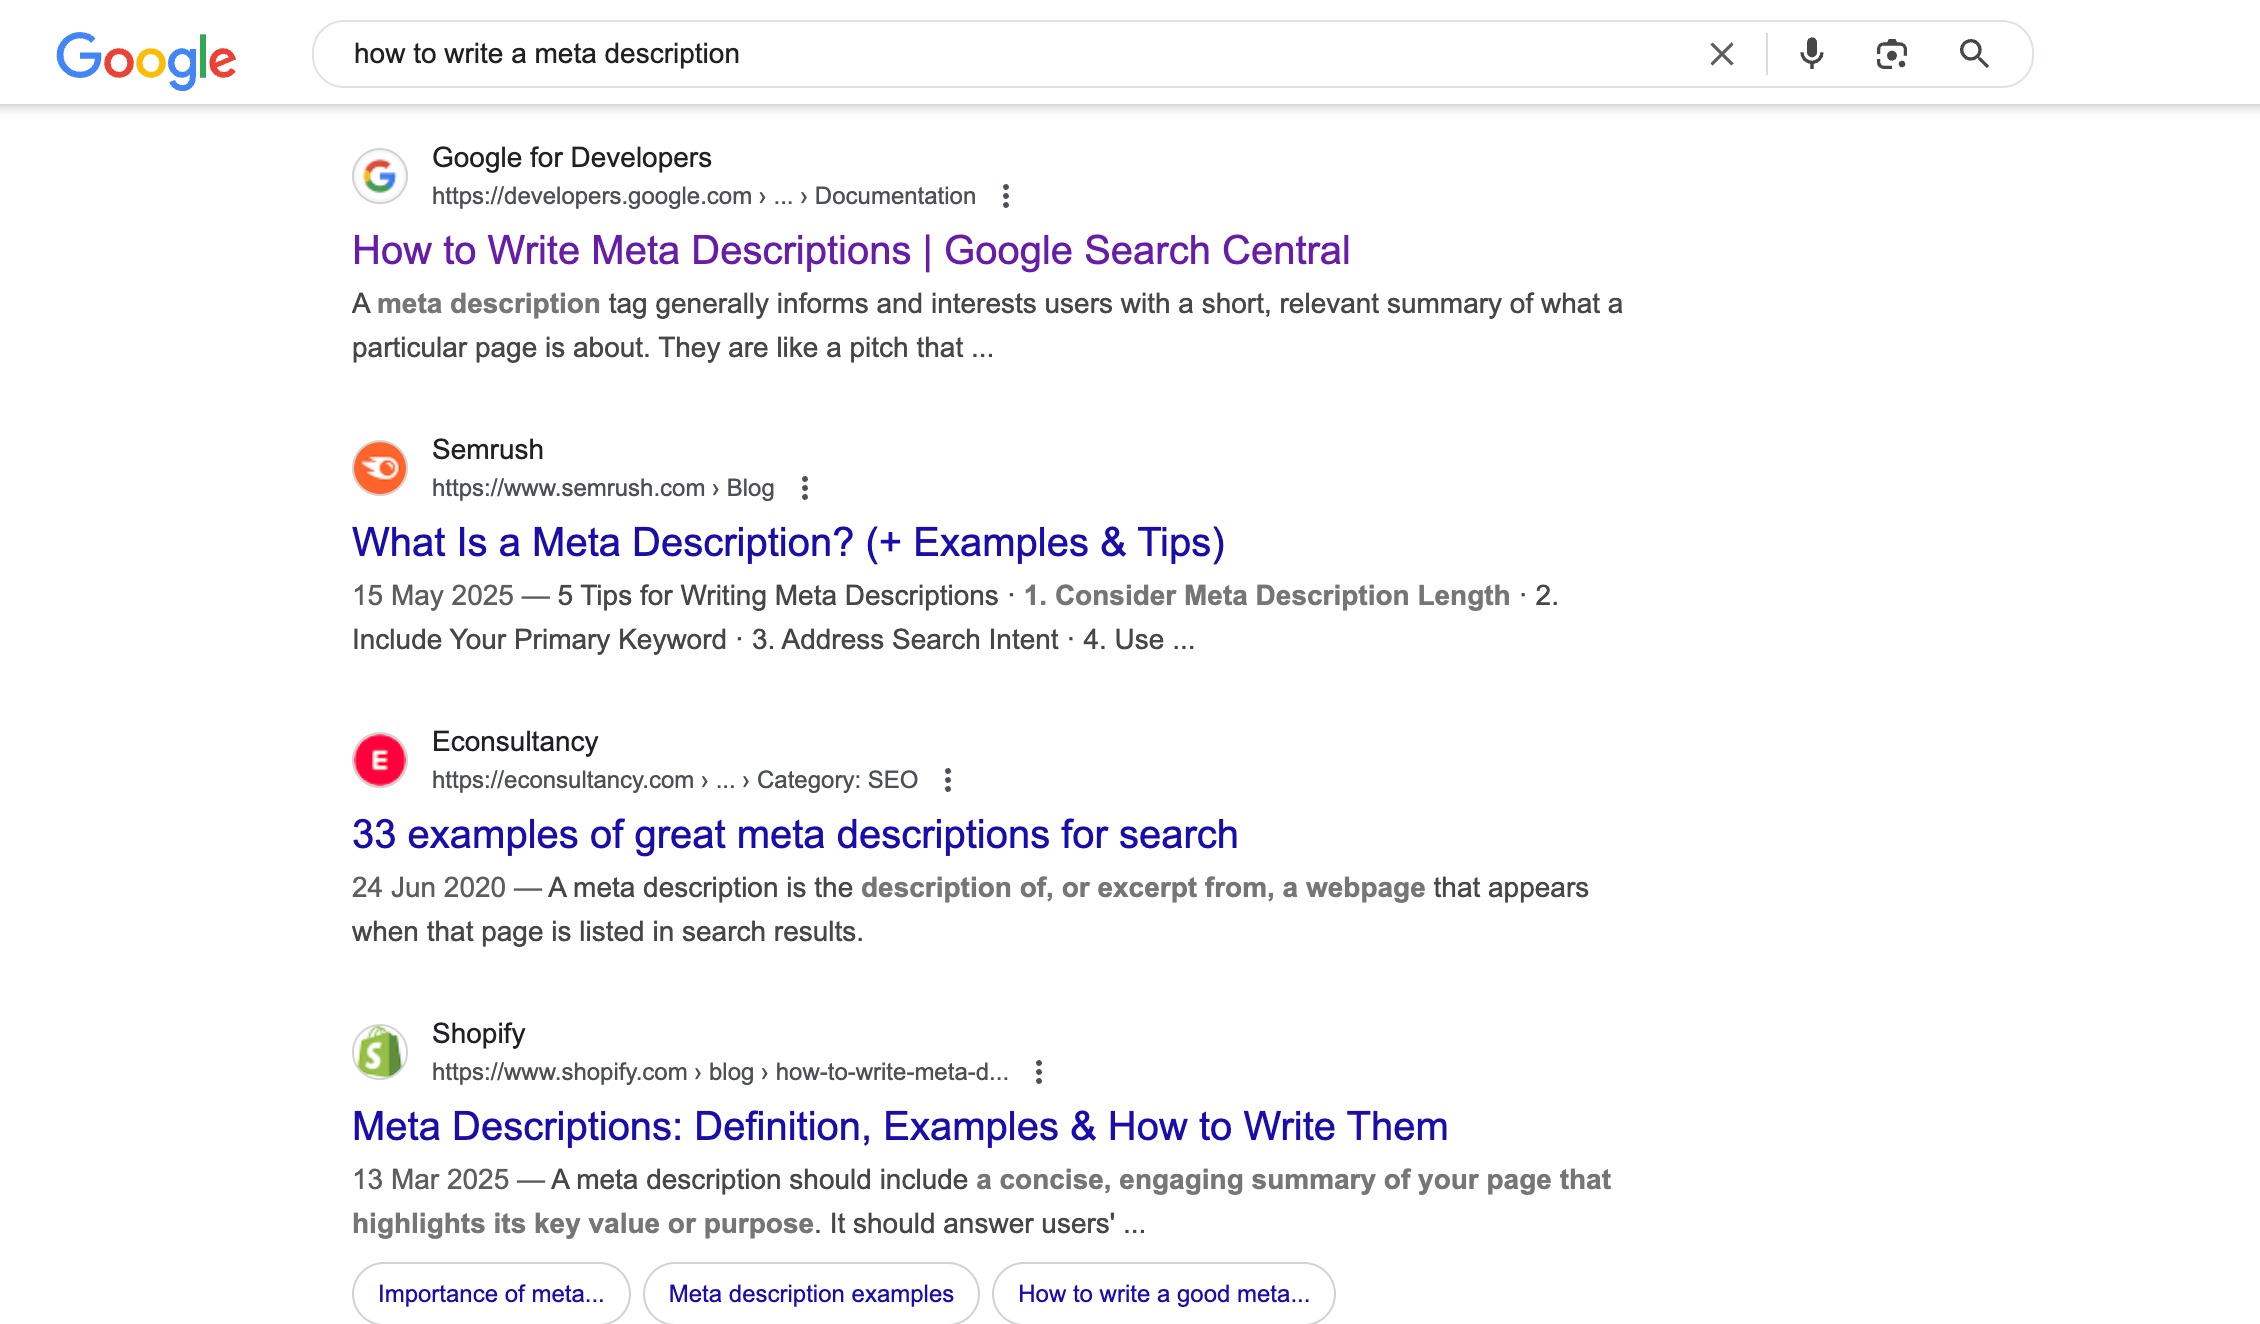Click the Shopify favicon
2260x1324 pixels.
[x=380, y=1052]
